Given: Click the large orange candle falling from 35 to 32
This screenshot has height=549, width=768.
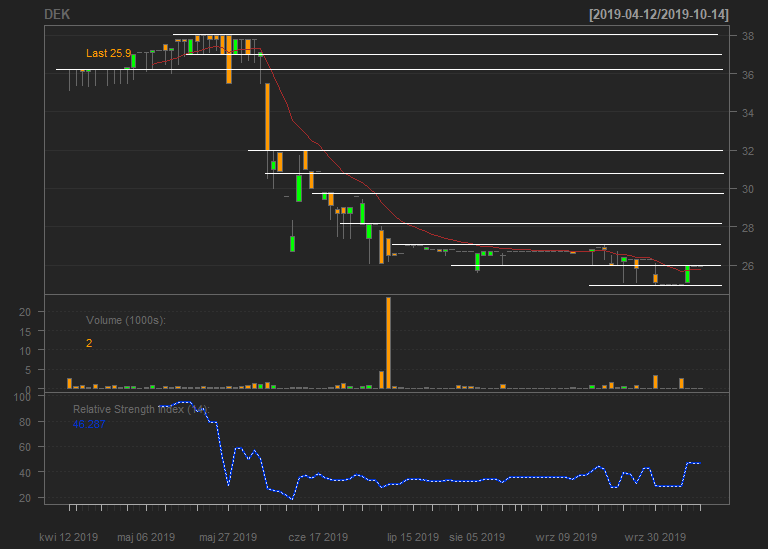Looking at the screenshot, I should (267, 117).
